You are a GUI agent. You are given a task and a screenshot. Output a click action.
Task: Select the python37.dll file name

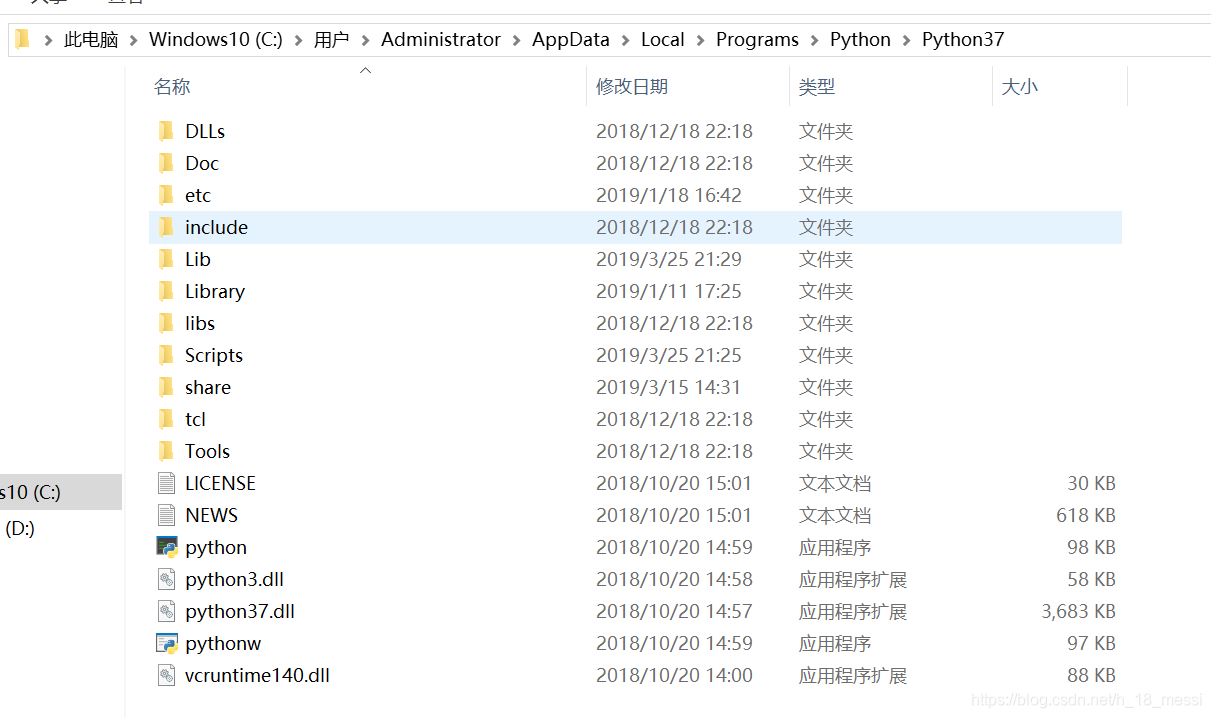pyautogui.click(x=240, y=611)
